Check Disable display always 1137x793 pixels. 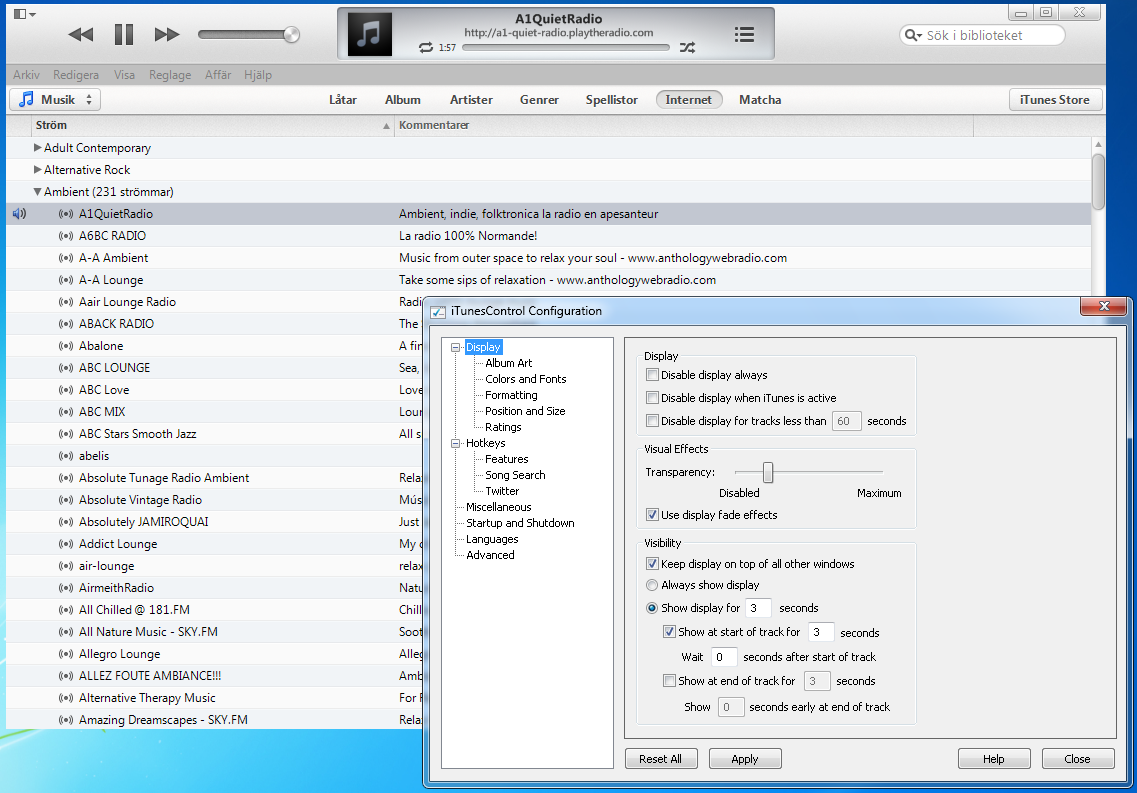(653, 375)
